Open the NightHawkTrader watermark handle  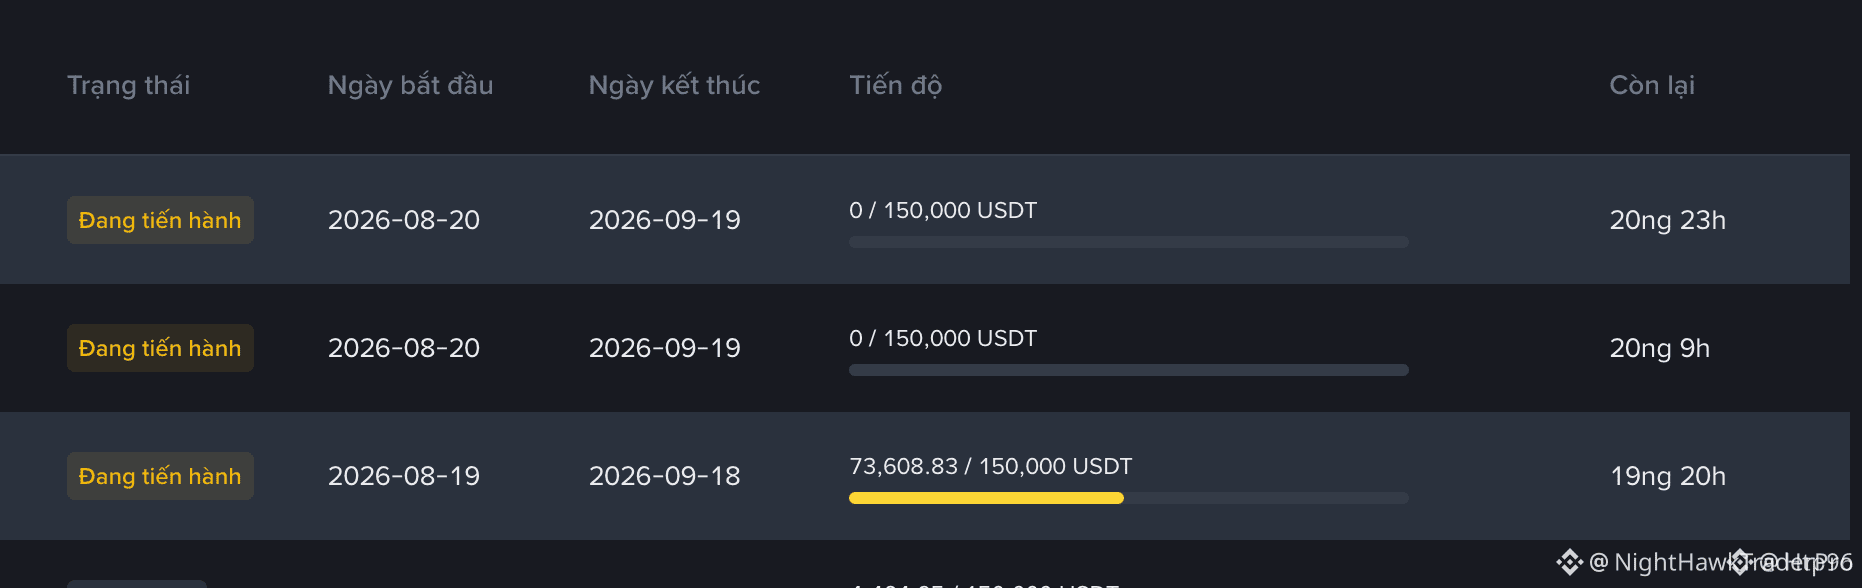click(x=1720, y=562)
